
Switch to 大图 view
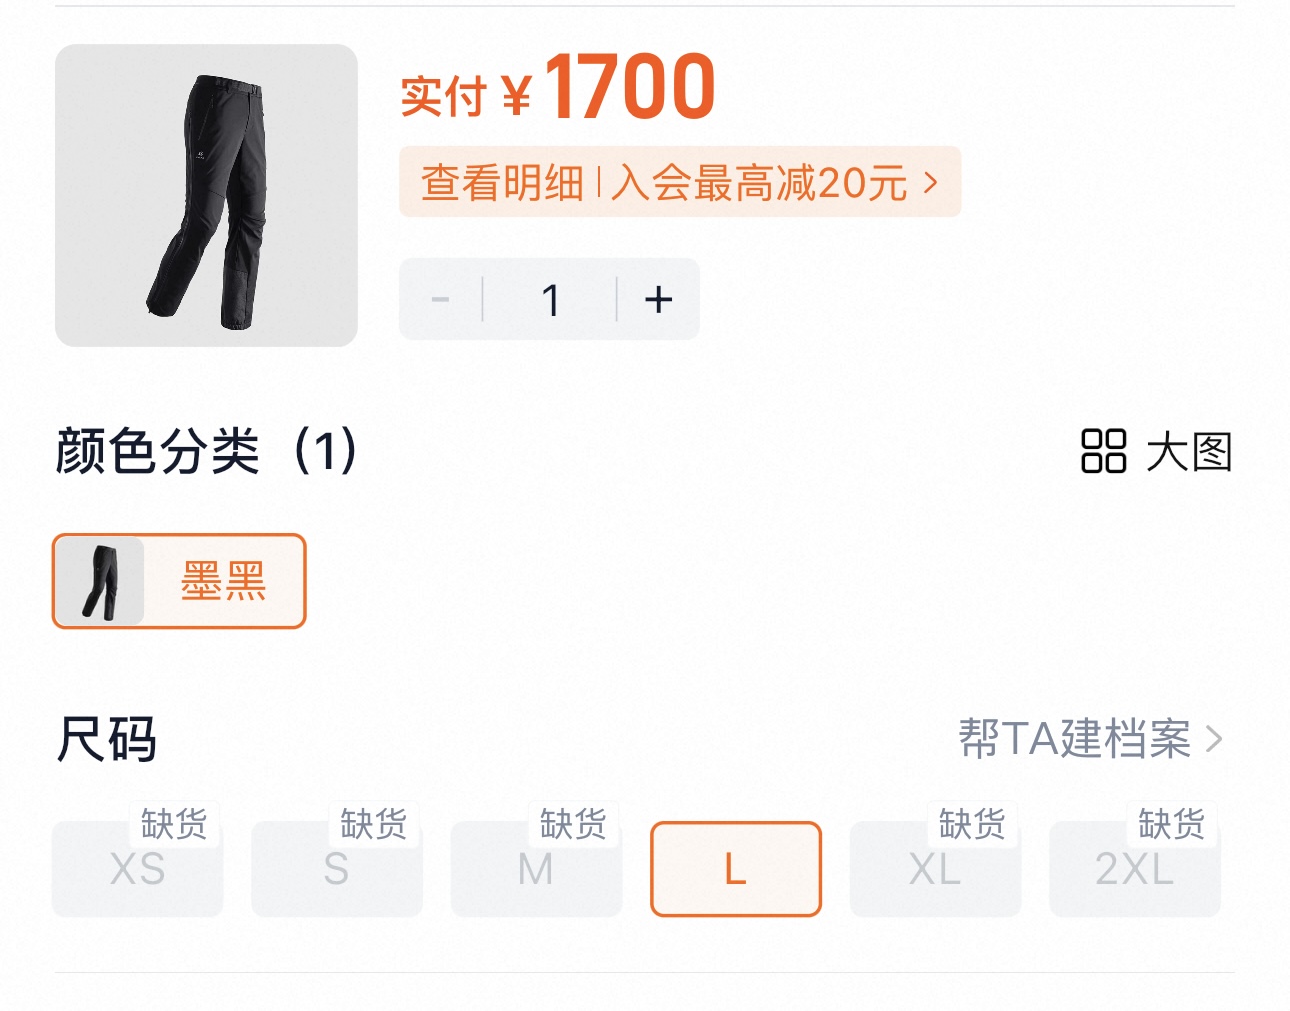pos(1157,451)
